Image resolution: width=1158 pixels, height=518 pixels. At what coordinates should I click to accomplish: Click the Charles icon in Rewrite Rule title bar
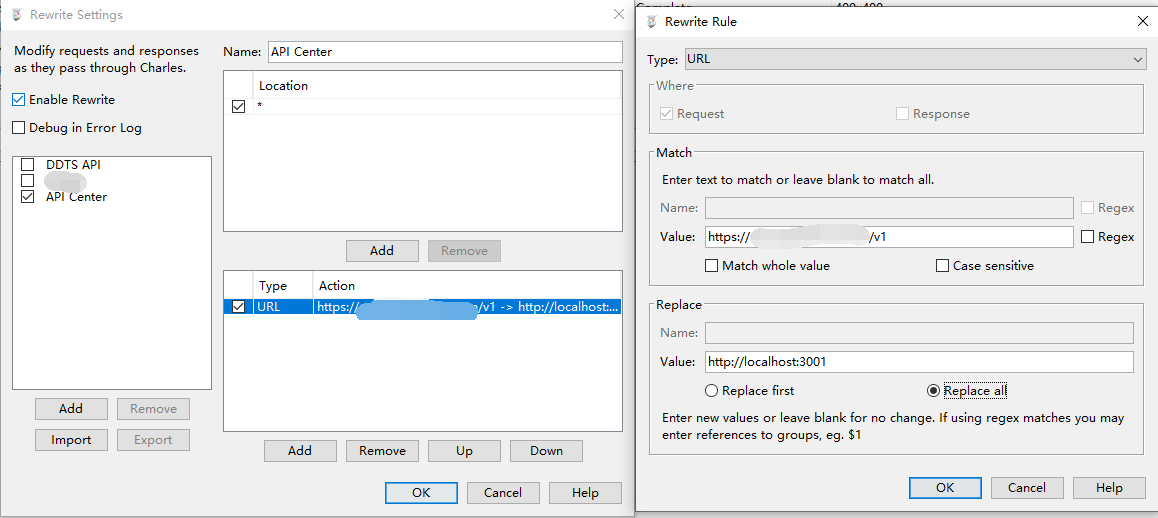coord(651,21)
